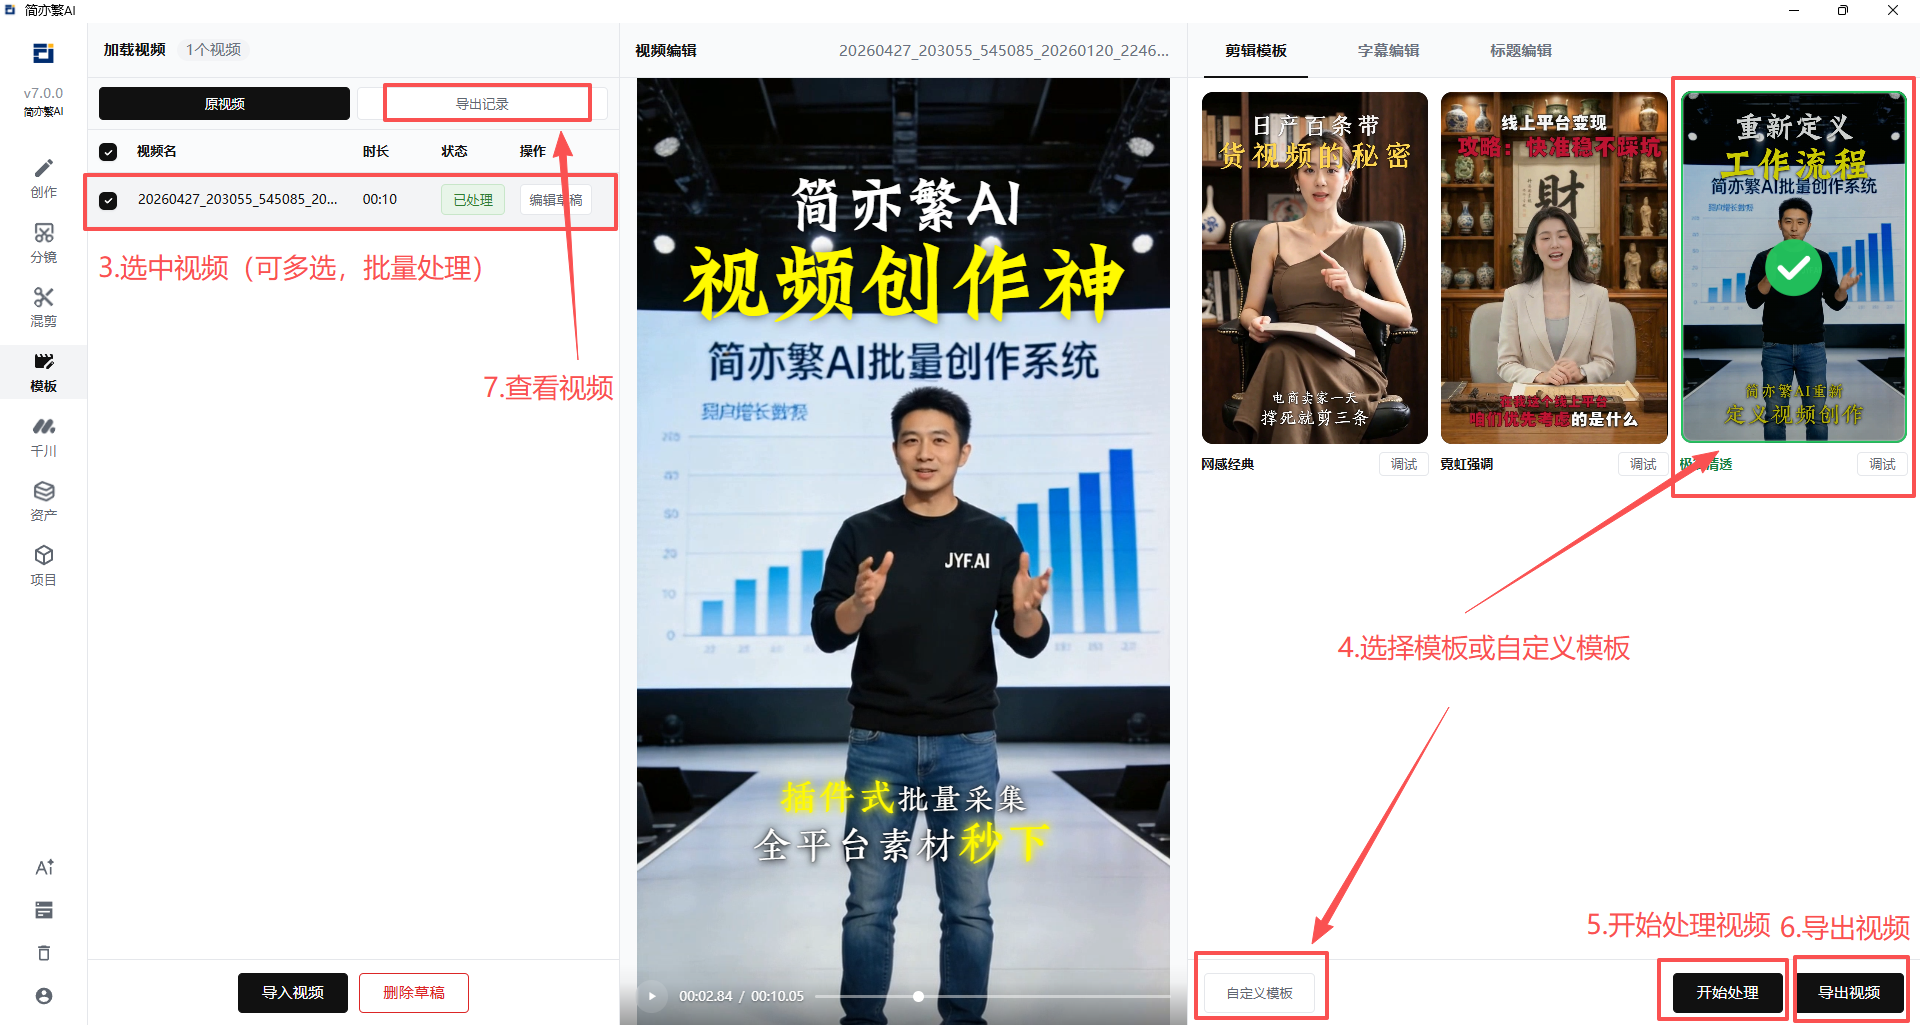Open the card-list icon in the sidebar
Viewport: 1920px width, 1025px height.
coord(44,910)
